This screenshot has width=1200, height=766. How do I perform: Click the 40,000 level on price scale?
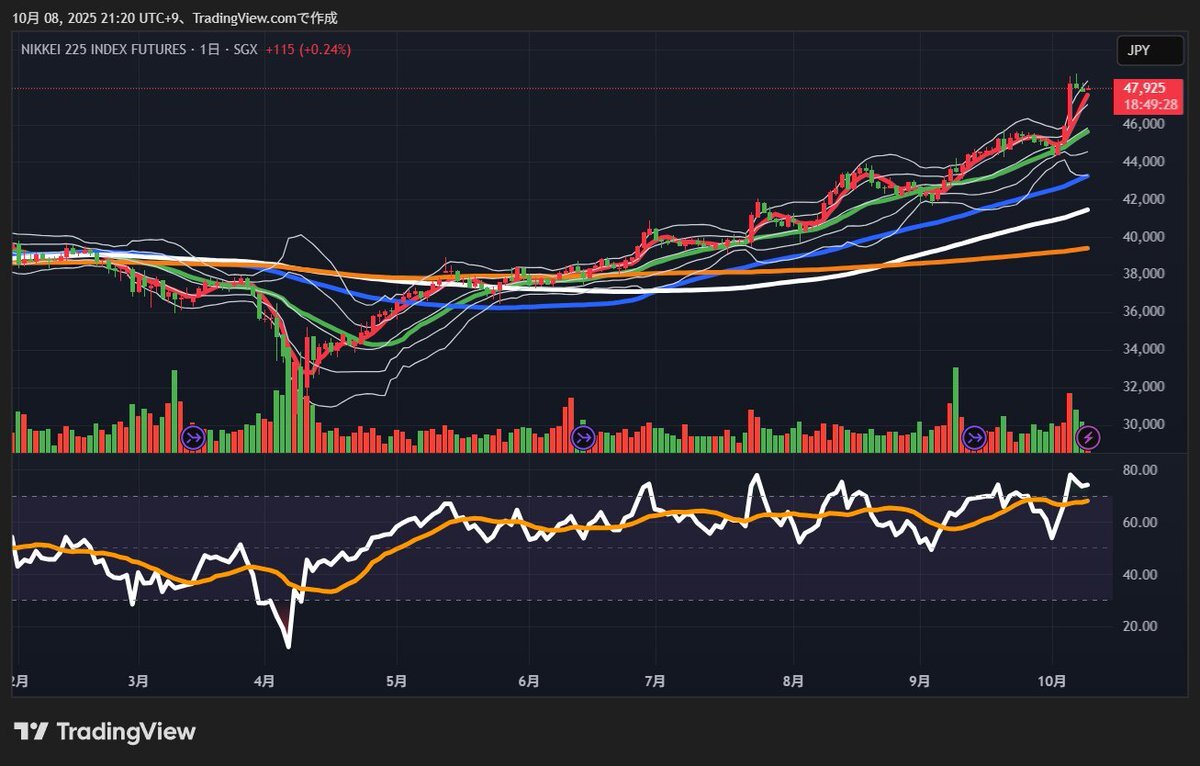1143,237
